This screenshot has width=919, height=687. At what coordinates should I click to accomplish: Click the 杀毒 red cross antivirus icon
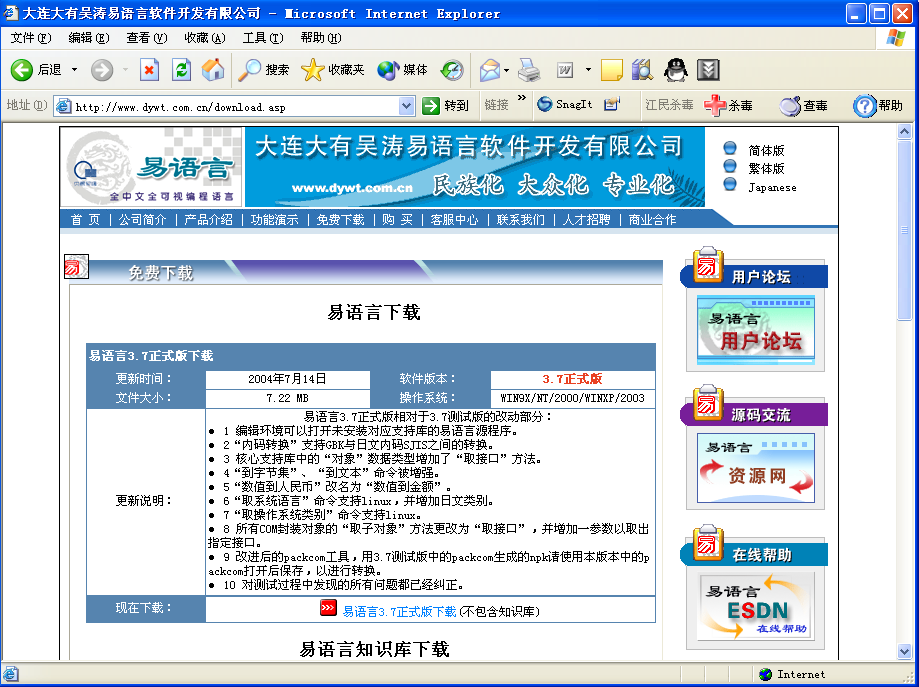coord(729,106)
